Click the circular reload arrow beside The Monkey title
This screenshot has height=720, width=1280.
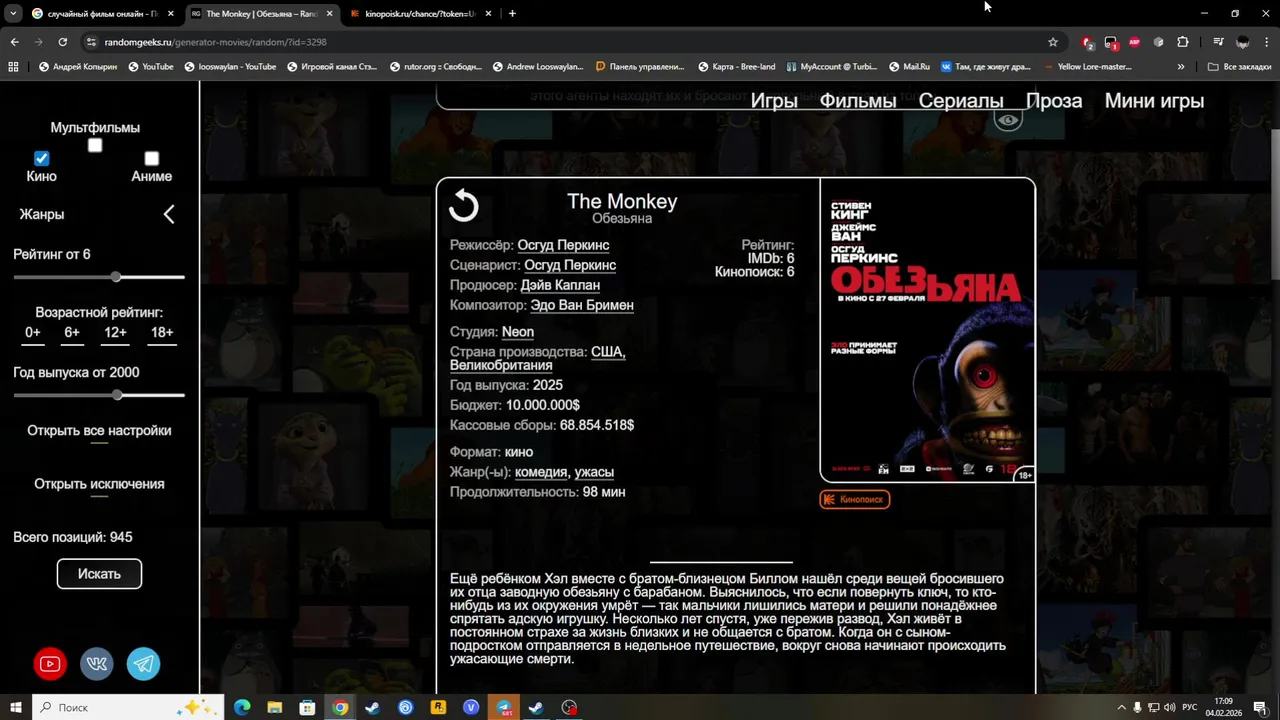point(464,205)
